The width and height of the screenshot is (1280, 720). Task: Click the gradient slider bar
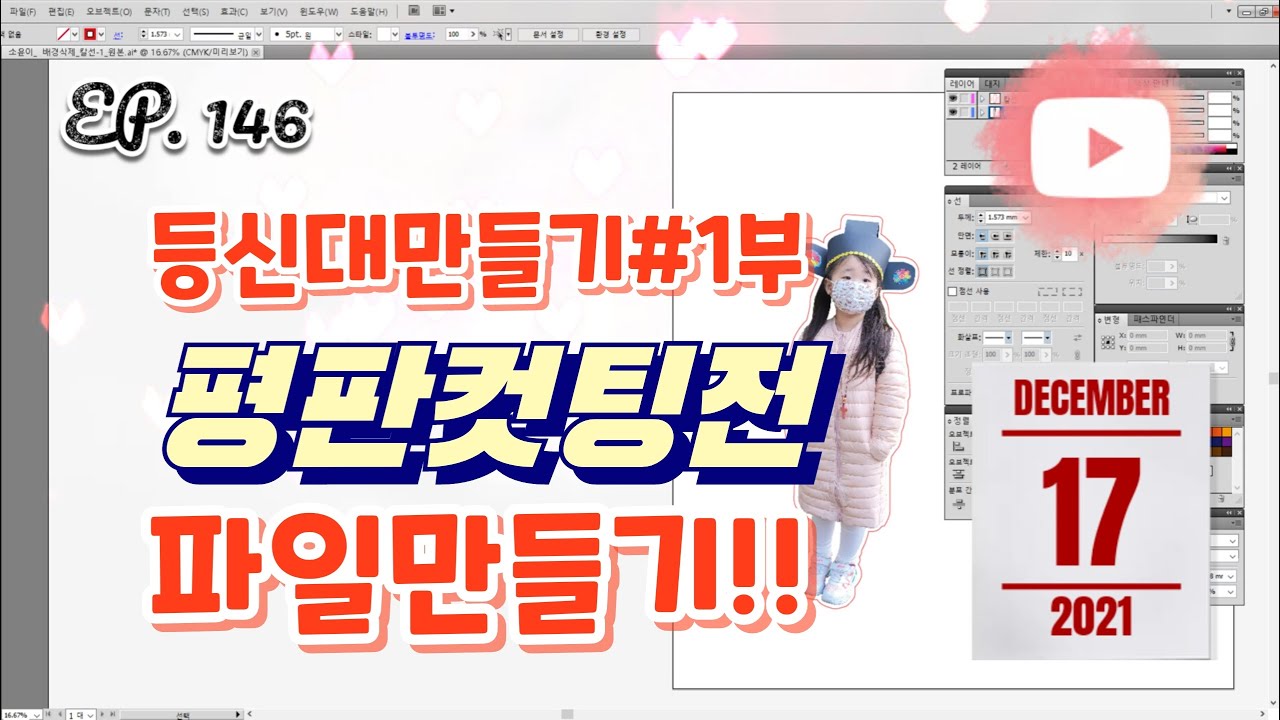click(1160, 239)
